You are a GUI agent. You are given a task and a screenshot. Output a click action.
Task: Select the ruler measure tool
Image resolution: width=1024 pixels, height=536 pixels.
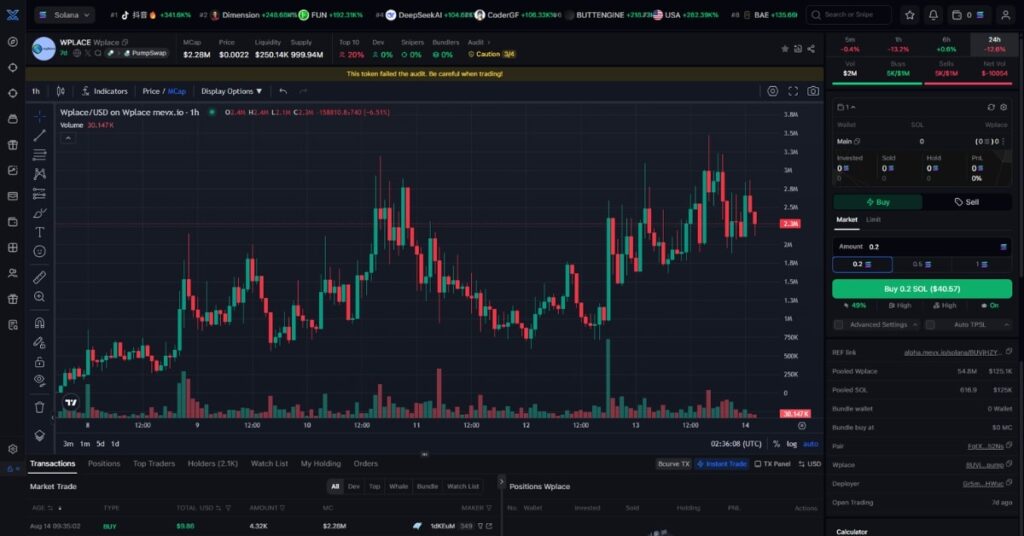tap(40, 277)
